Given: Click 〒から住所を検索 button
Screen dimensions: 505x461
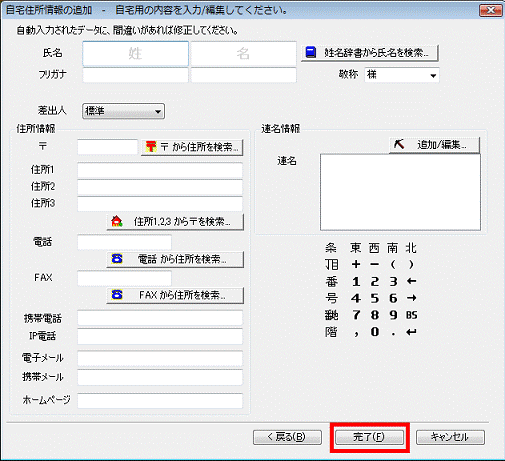Looking at the screenshot, I should [x=192, y=147].
